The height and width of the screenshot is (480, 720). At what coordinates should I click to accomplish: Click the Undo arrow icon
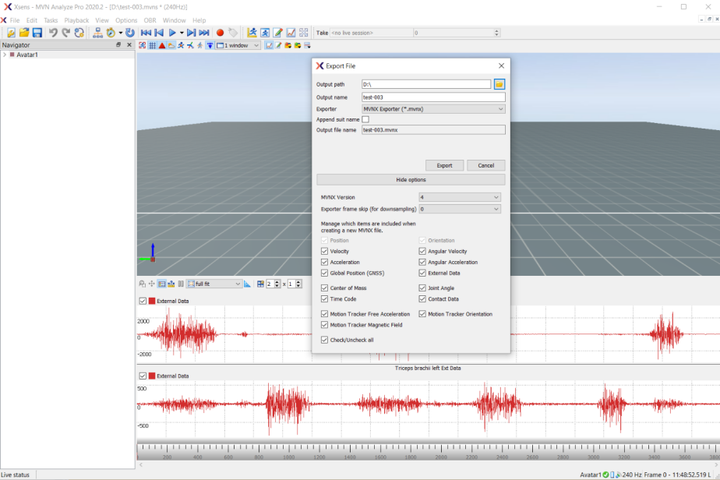[x=53, y=33]
